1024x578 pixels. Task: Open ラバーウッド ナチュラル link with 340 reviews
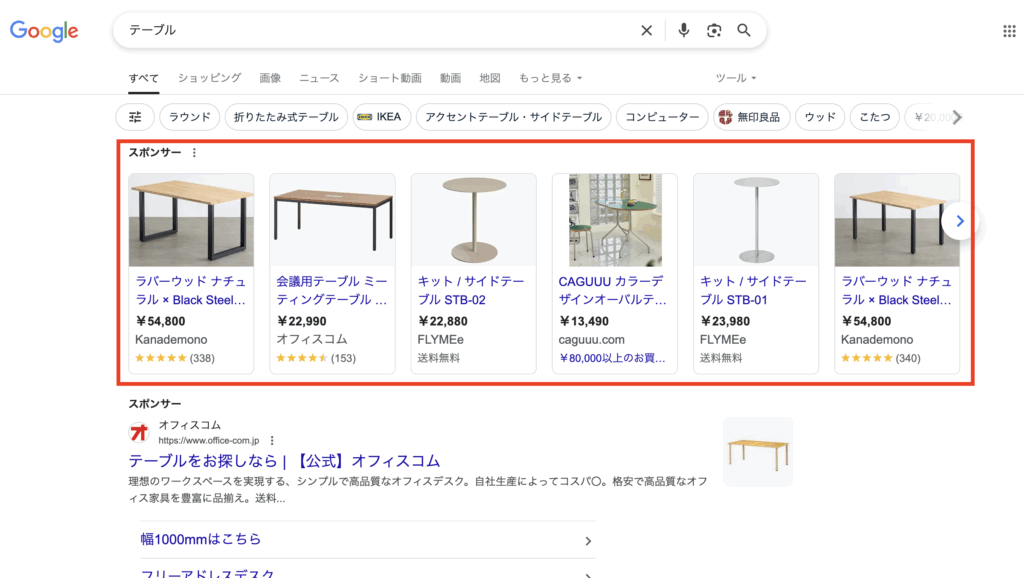[x=897, y=291]
